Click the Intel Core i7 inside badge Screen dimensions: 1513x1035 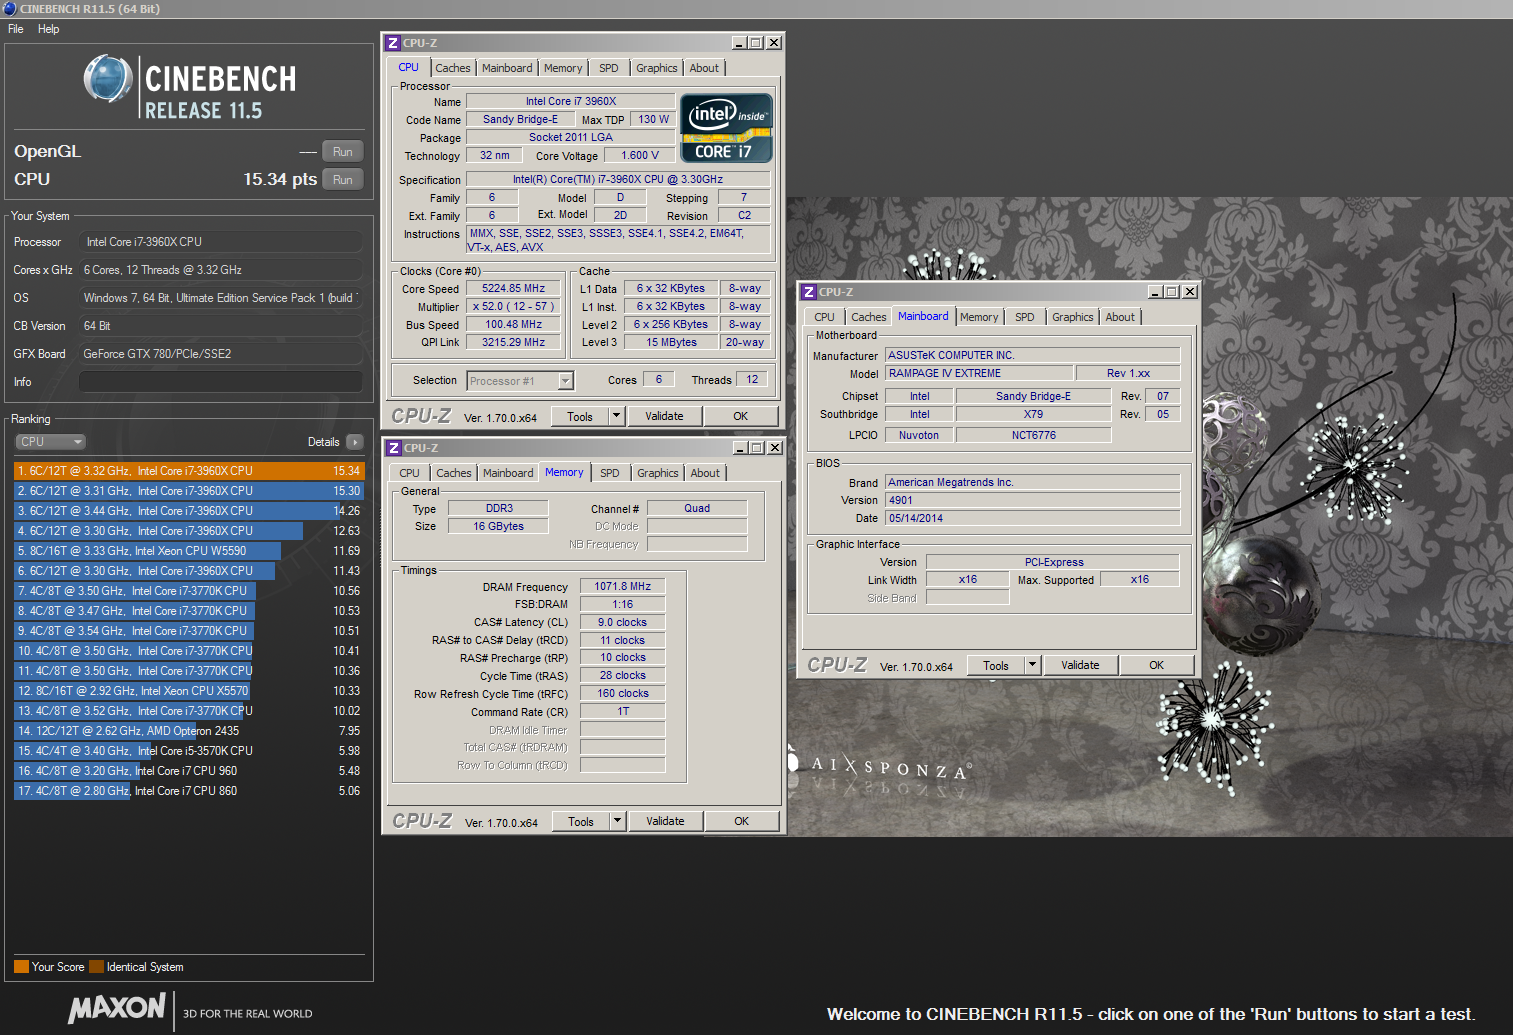tap(726, 128)
